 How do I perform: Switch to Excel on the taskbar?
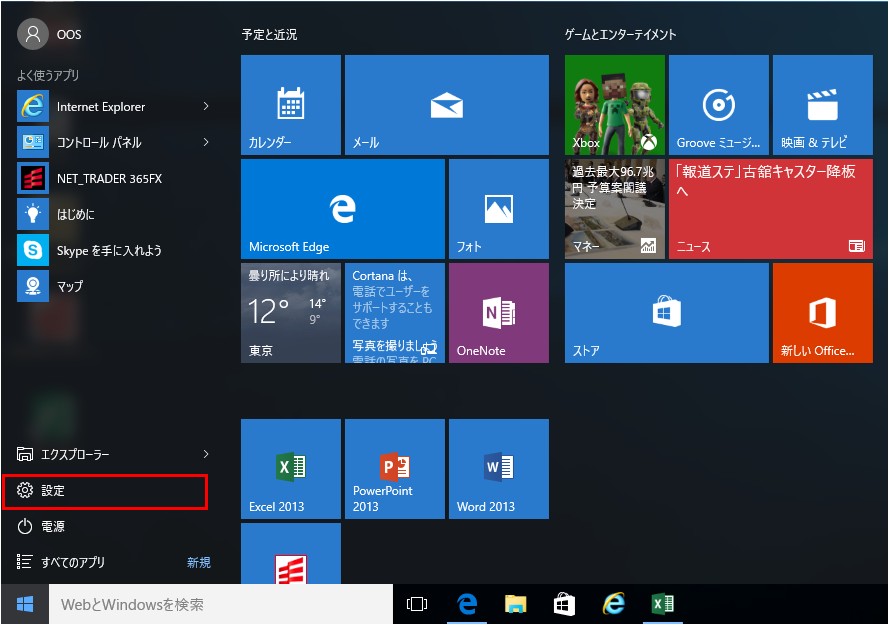(663, 605)
